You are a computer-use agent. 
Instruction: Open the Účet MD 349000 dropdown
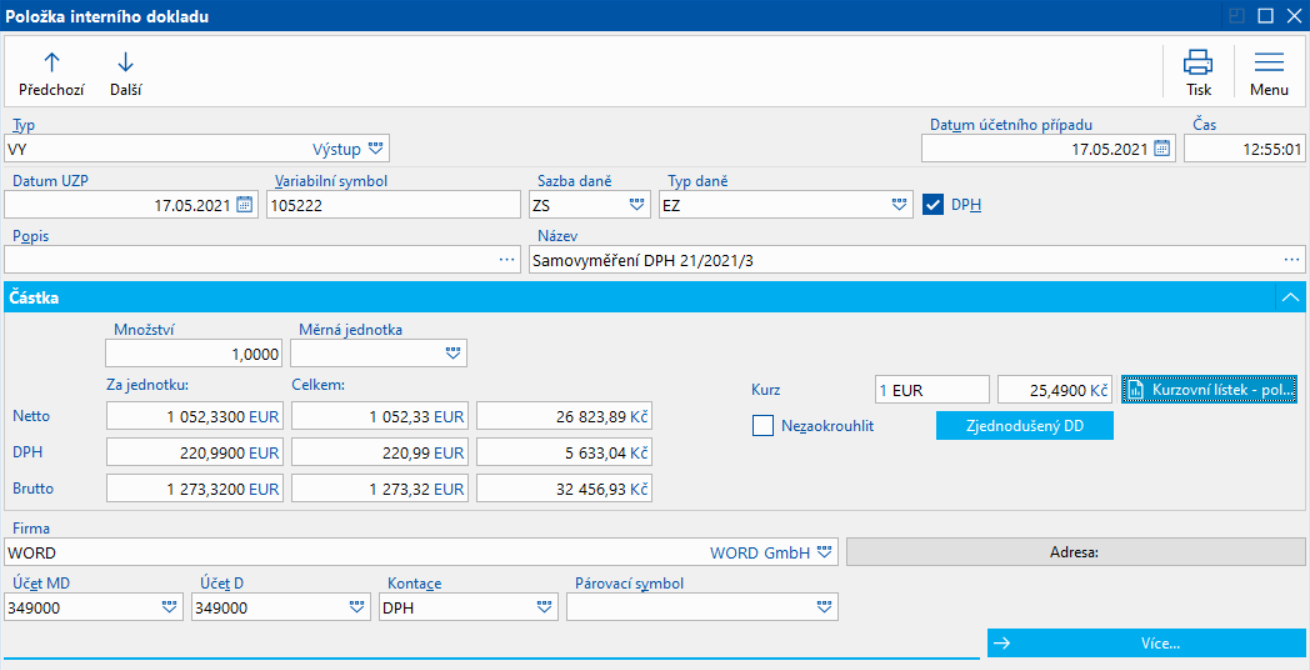click(x=169, y=607)
